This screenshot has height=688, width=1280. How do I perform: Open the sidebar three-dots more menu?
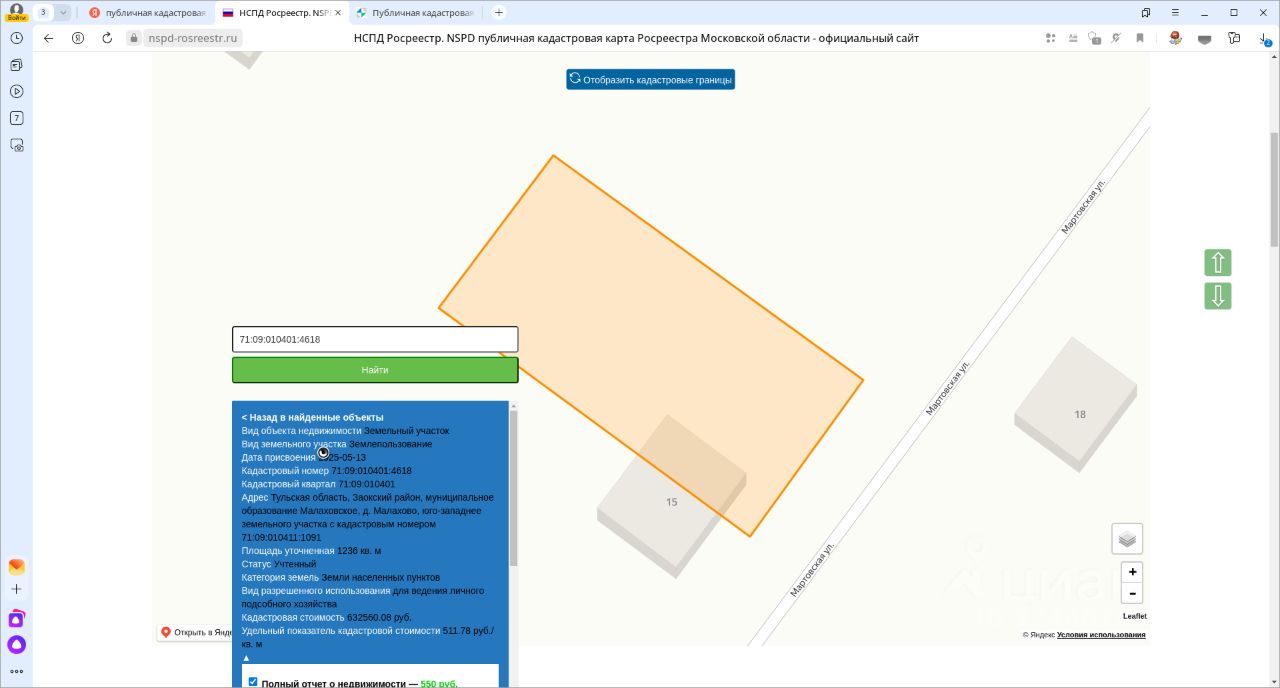tap(16, 671)
